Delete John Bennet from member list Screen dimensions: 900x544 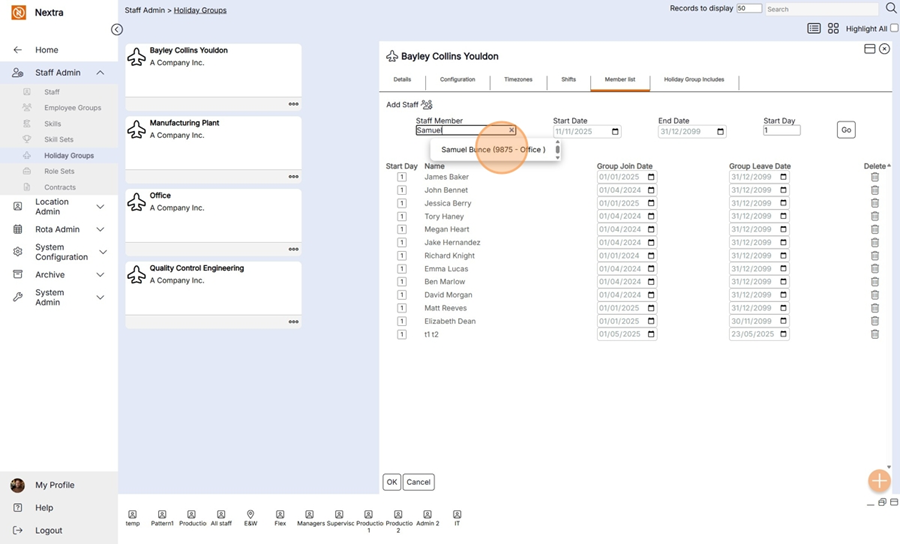874,190
